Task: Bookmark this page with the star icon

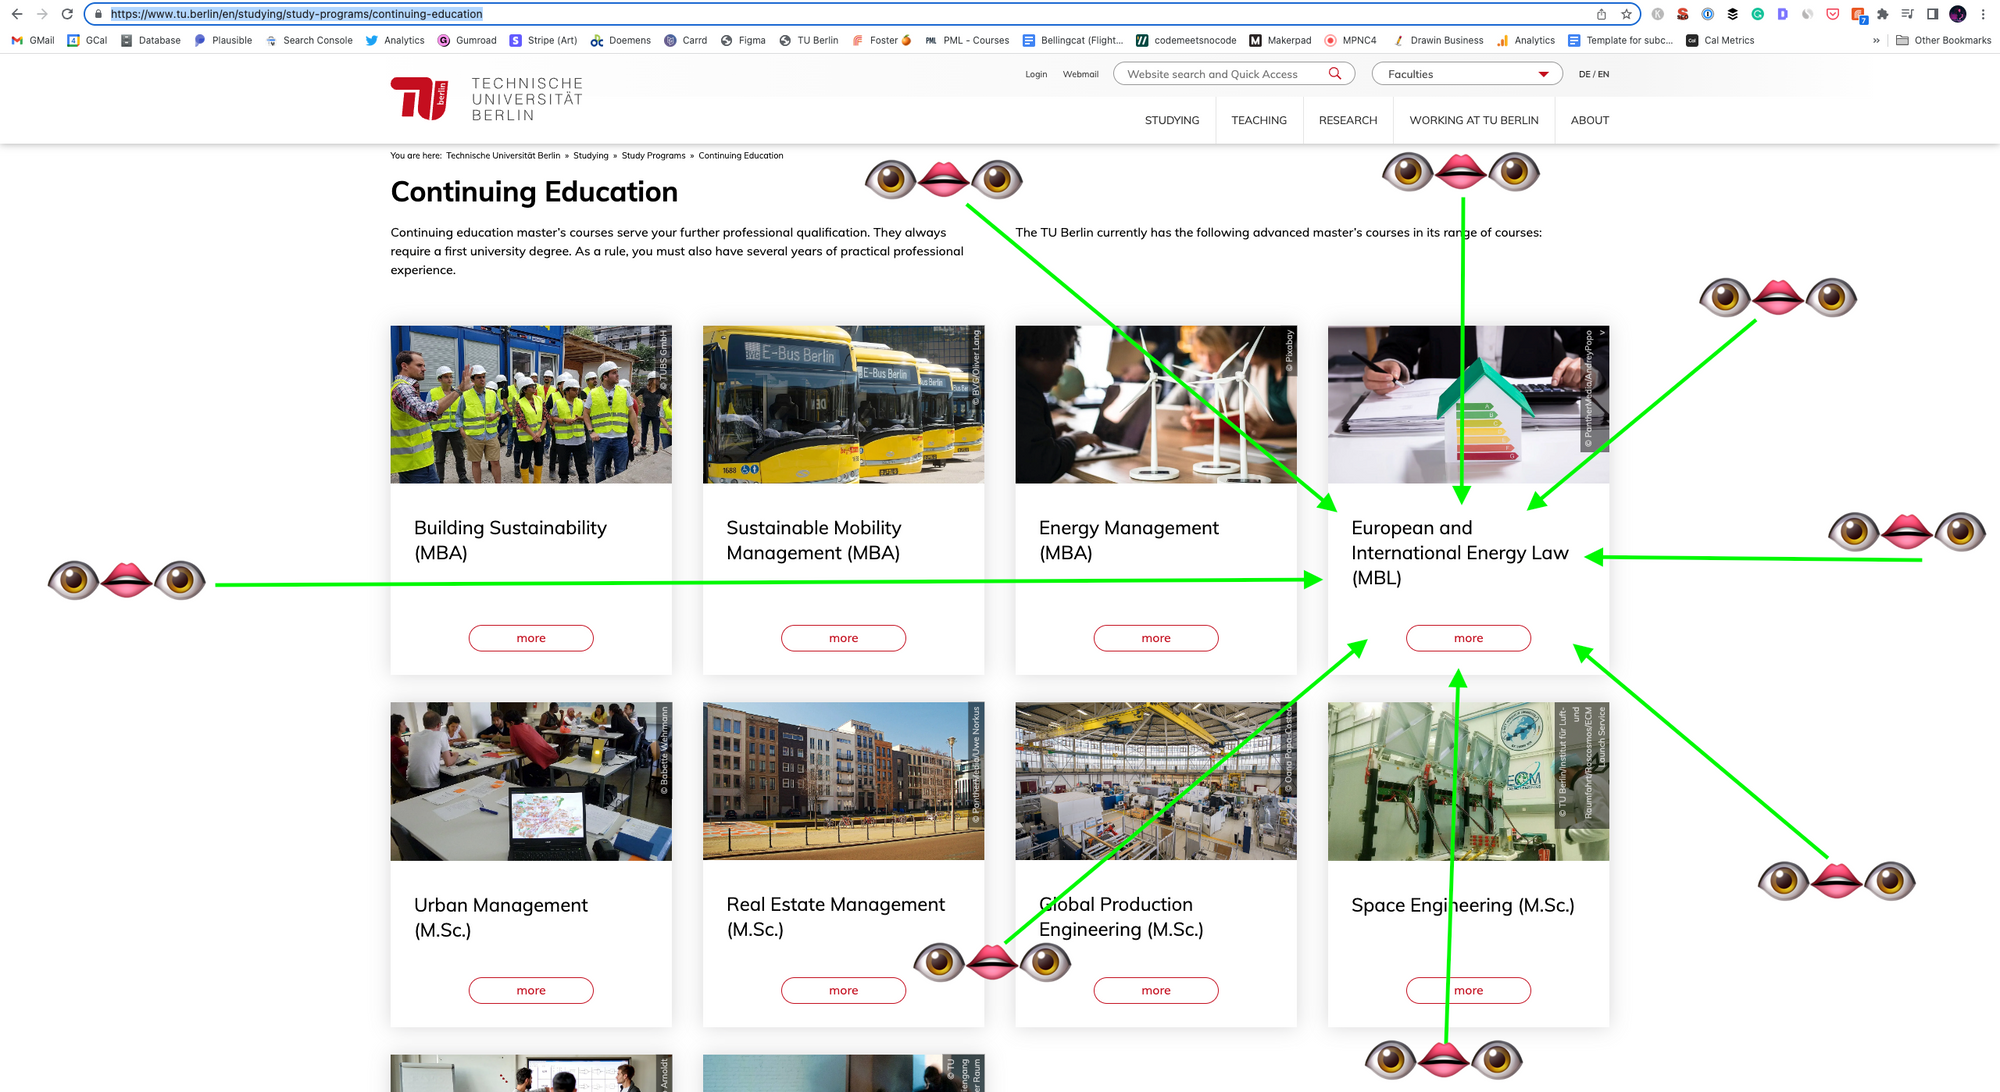Action: pyautogui.click(x=1626, y=14)
